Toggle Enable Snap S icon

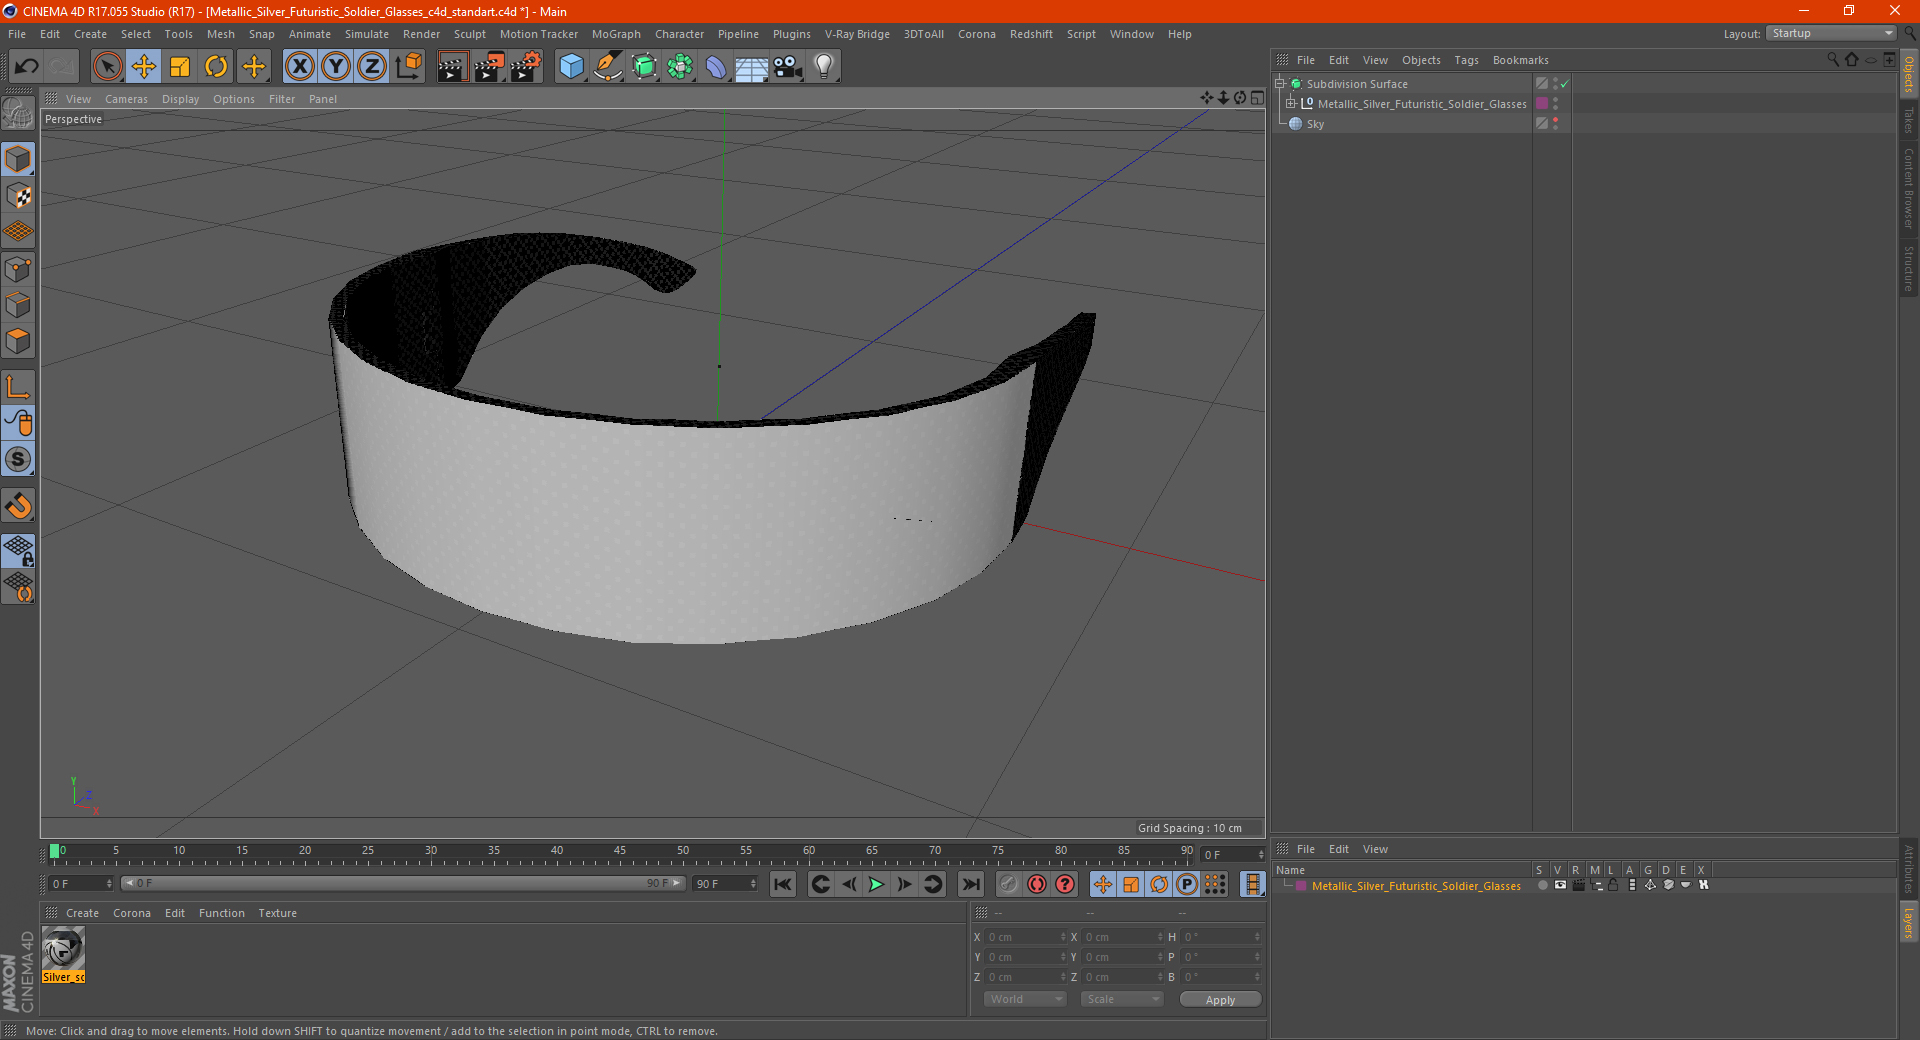pos(18,459)
